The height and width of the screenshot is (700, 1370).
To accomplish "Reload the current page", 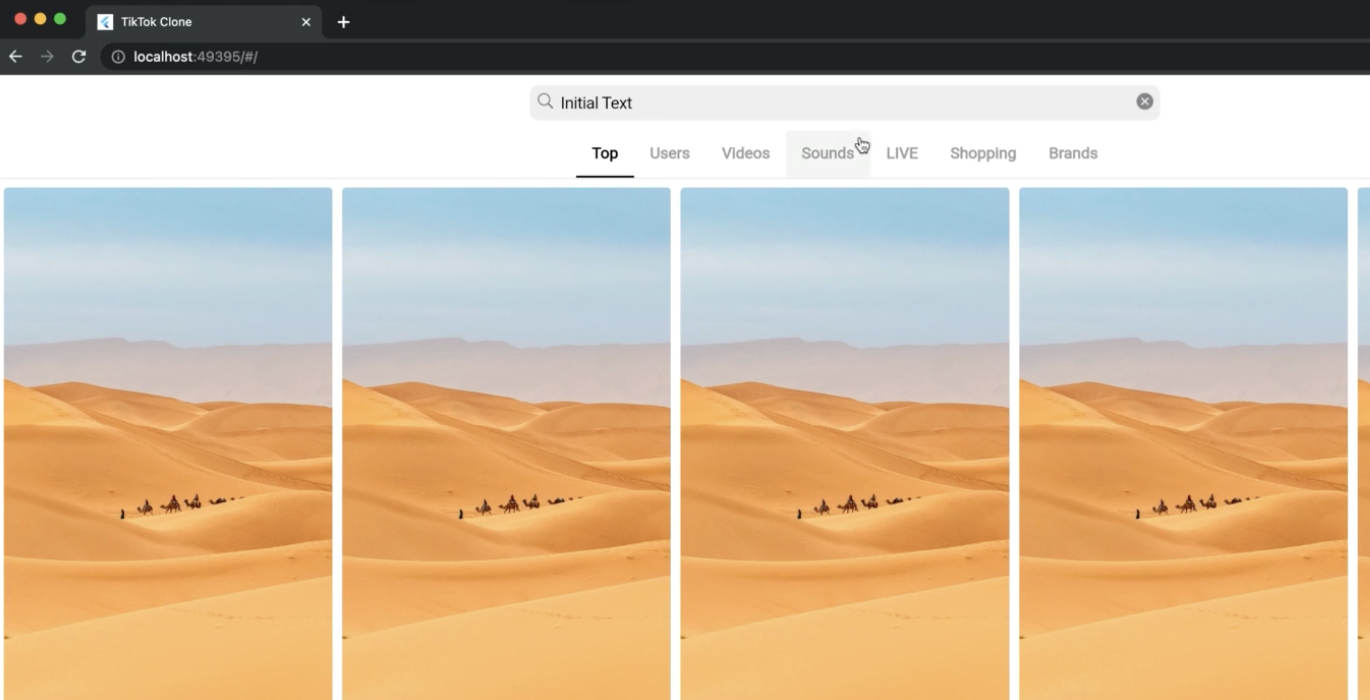I will pos(79,57).
